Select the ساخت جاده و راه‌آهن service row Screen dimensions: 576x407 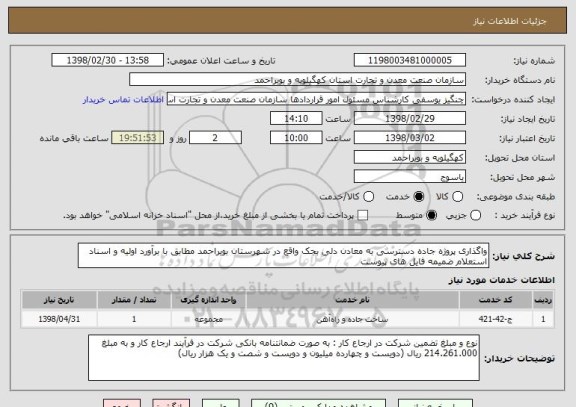click(288, 319)
